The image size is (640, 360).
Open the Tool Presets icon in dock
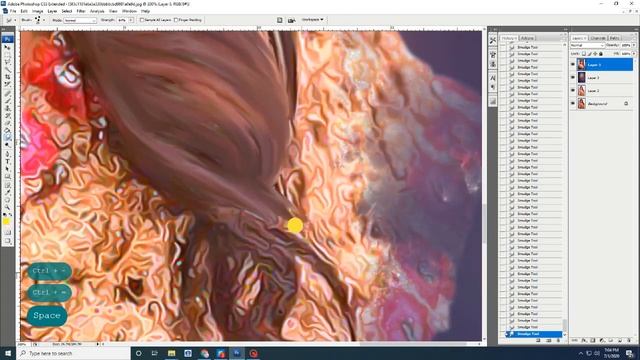(x=493, y=41)
